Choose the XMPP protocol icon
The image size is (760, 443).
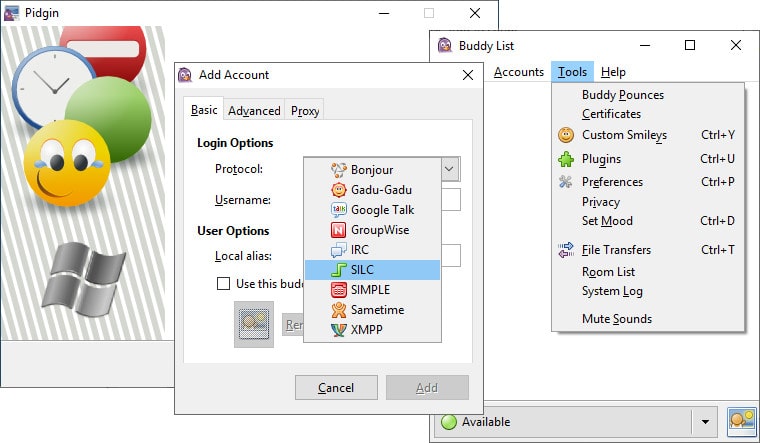coord(339,330)
